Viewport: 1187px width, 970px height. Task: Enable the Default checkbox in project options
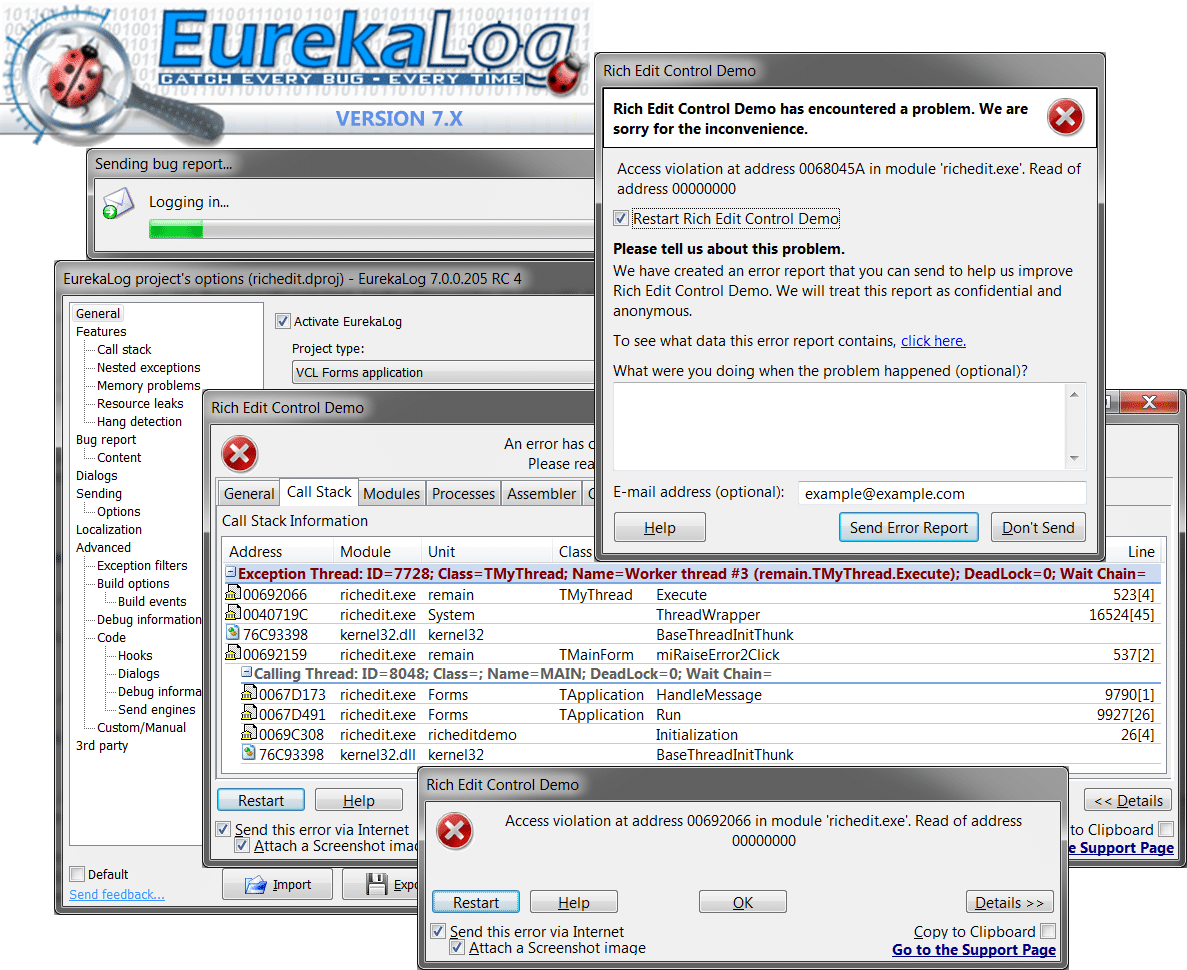tap(76, 874)
